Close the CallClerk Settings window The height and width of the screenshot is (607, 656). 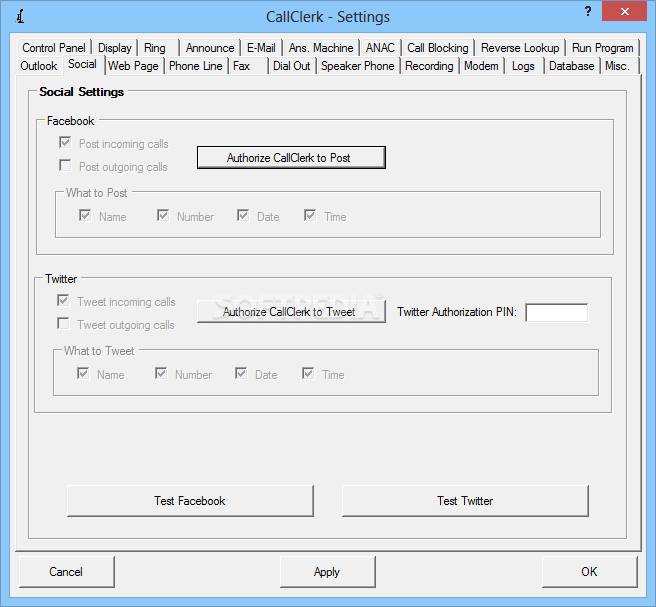625,11
